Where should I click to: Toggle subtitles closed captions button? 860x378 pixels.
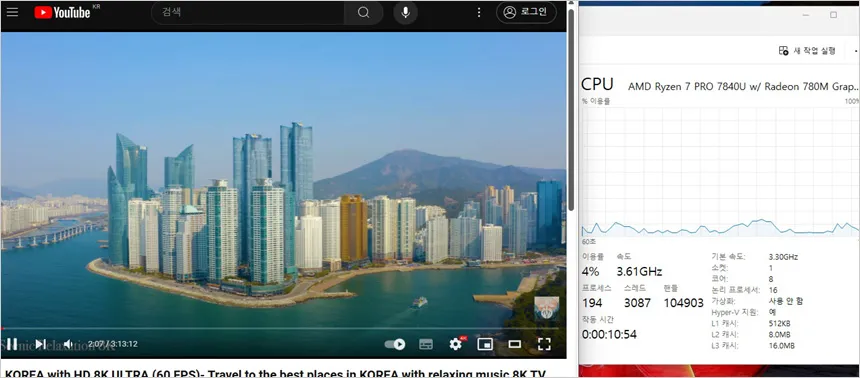pos(426,344)
